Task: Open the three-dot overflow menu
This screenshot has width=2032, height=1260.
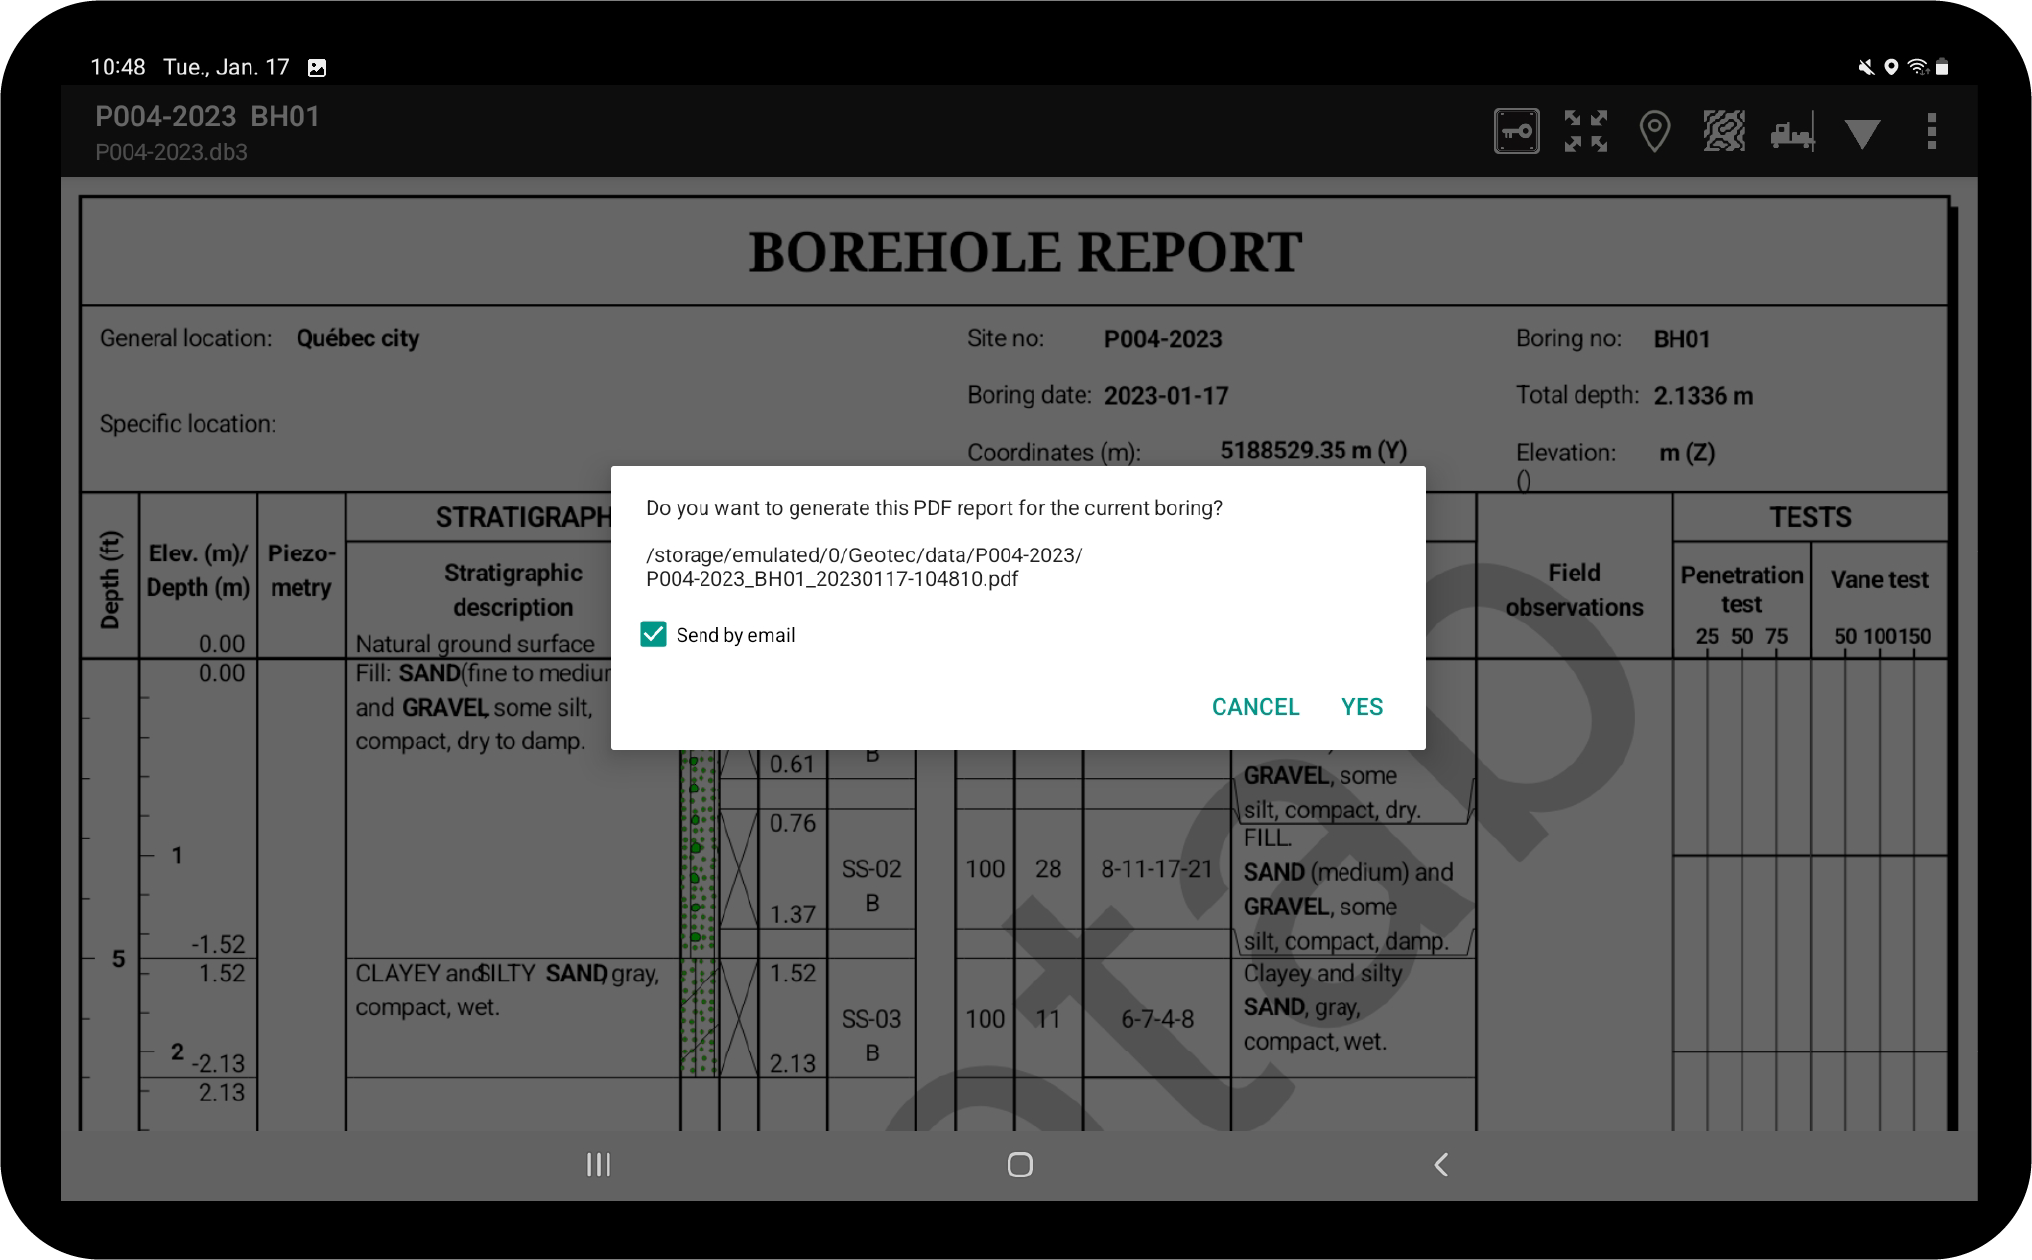Action: 1931,131
